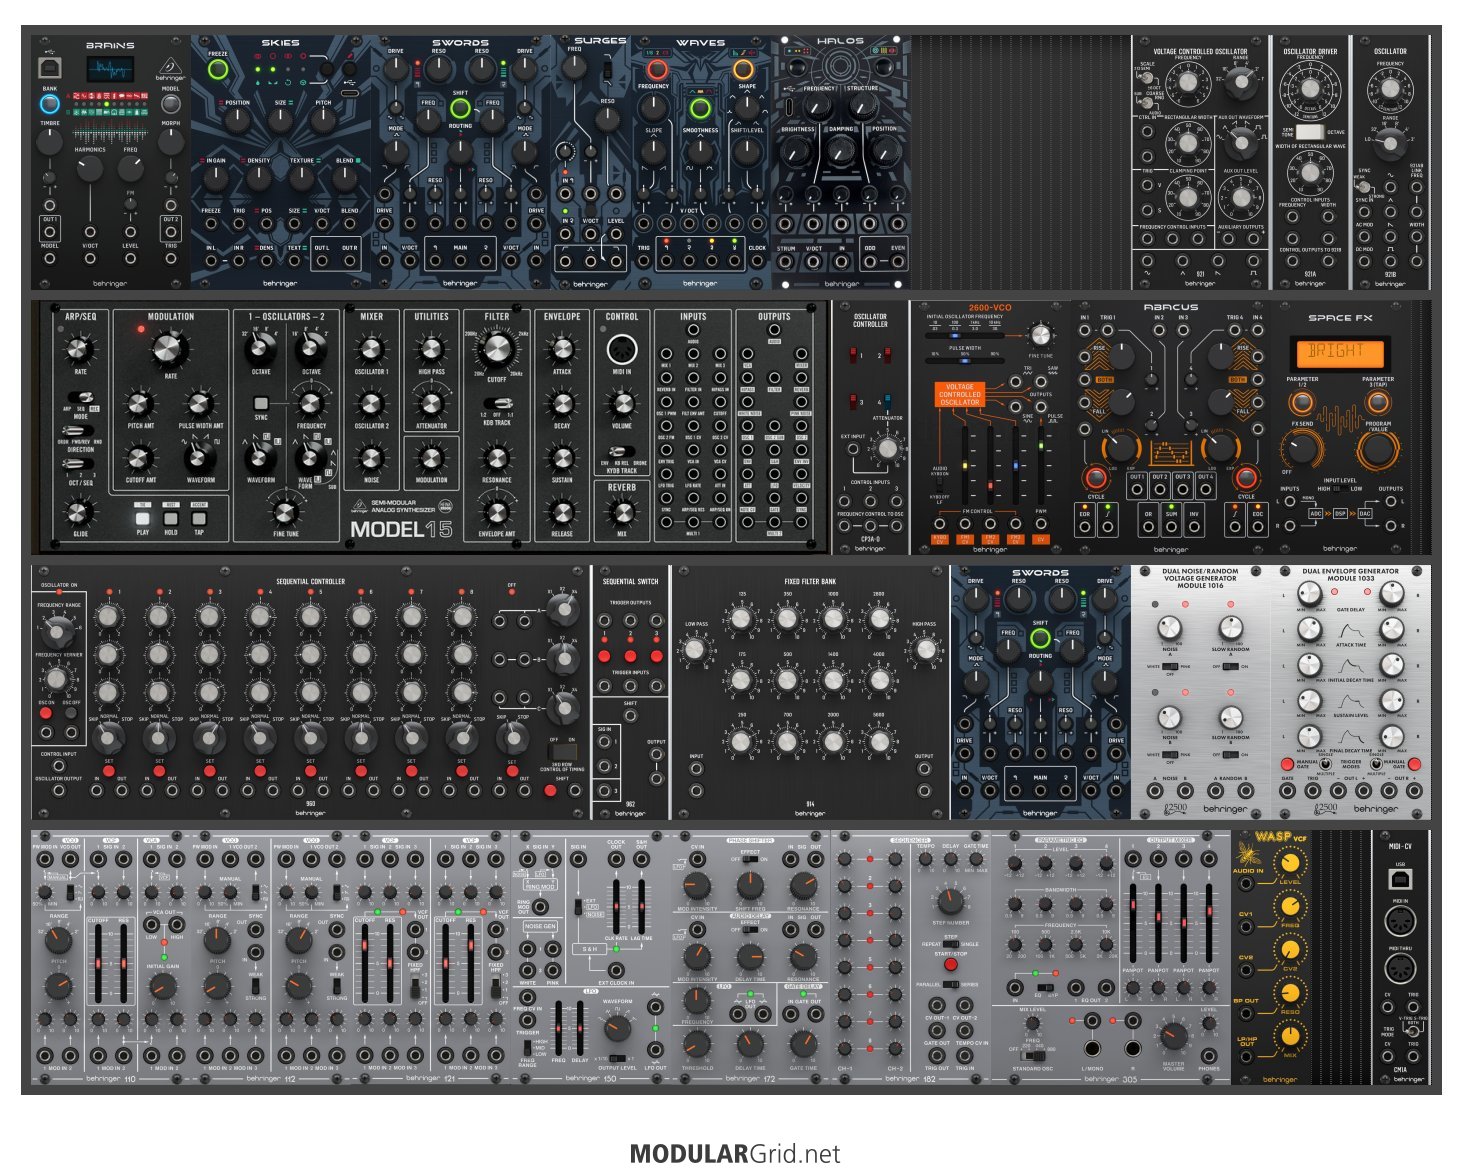Image resolution: width=1472 pixels, height=1175 pixels.
Task: Select the PITCH knob on Skies
Action: click(x=323, y=121)
